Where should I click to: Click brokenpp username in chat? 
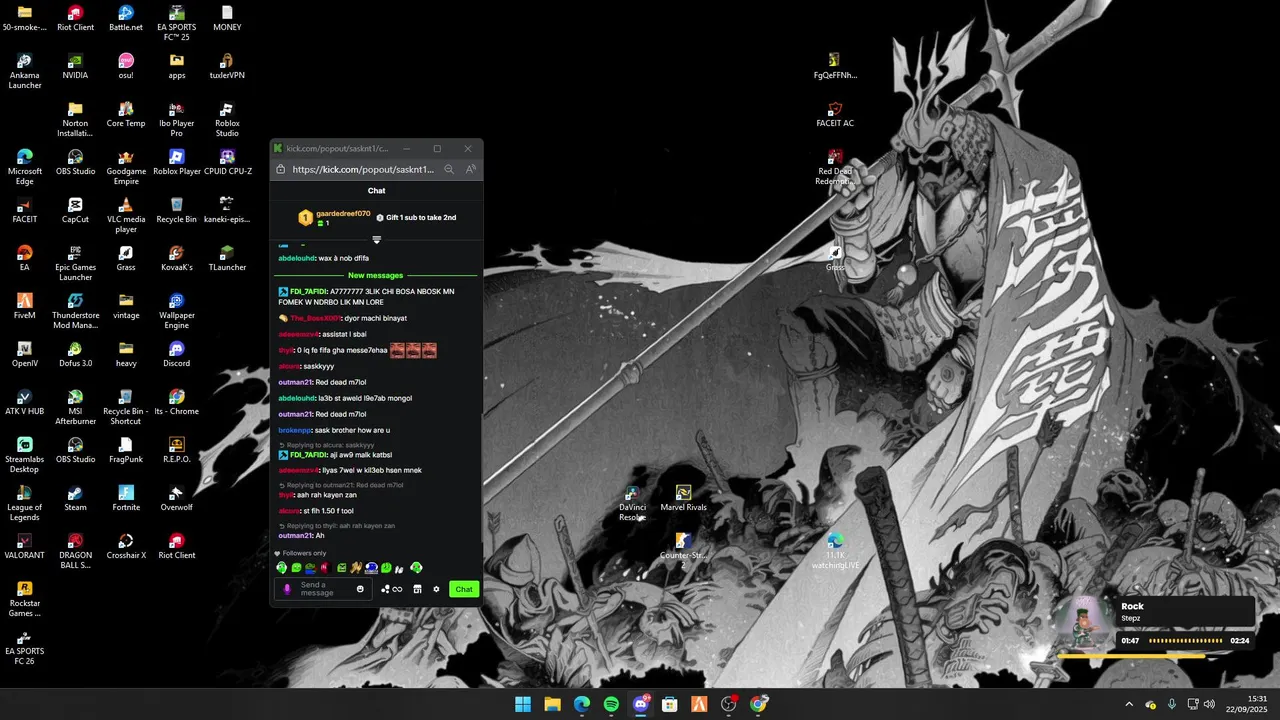click(x=294, y=430)
